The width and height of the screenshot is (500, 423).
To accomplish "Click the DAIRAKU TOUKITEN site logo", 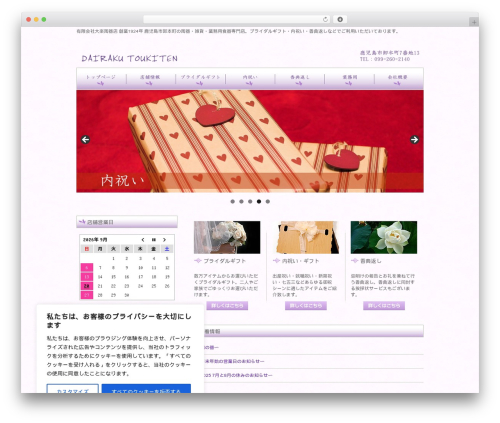I will pyautogui.click(x=130, y=58).
